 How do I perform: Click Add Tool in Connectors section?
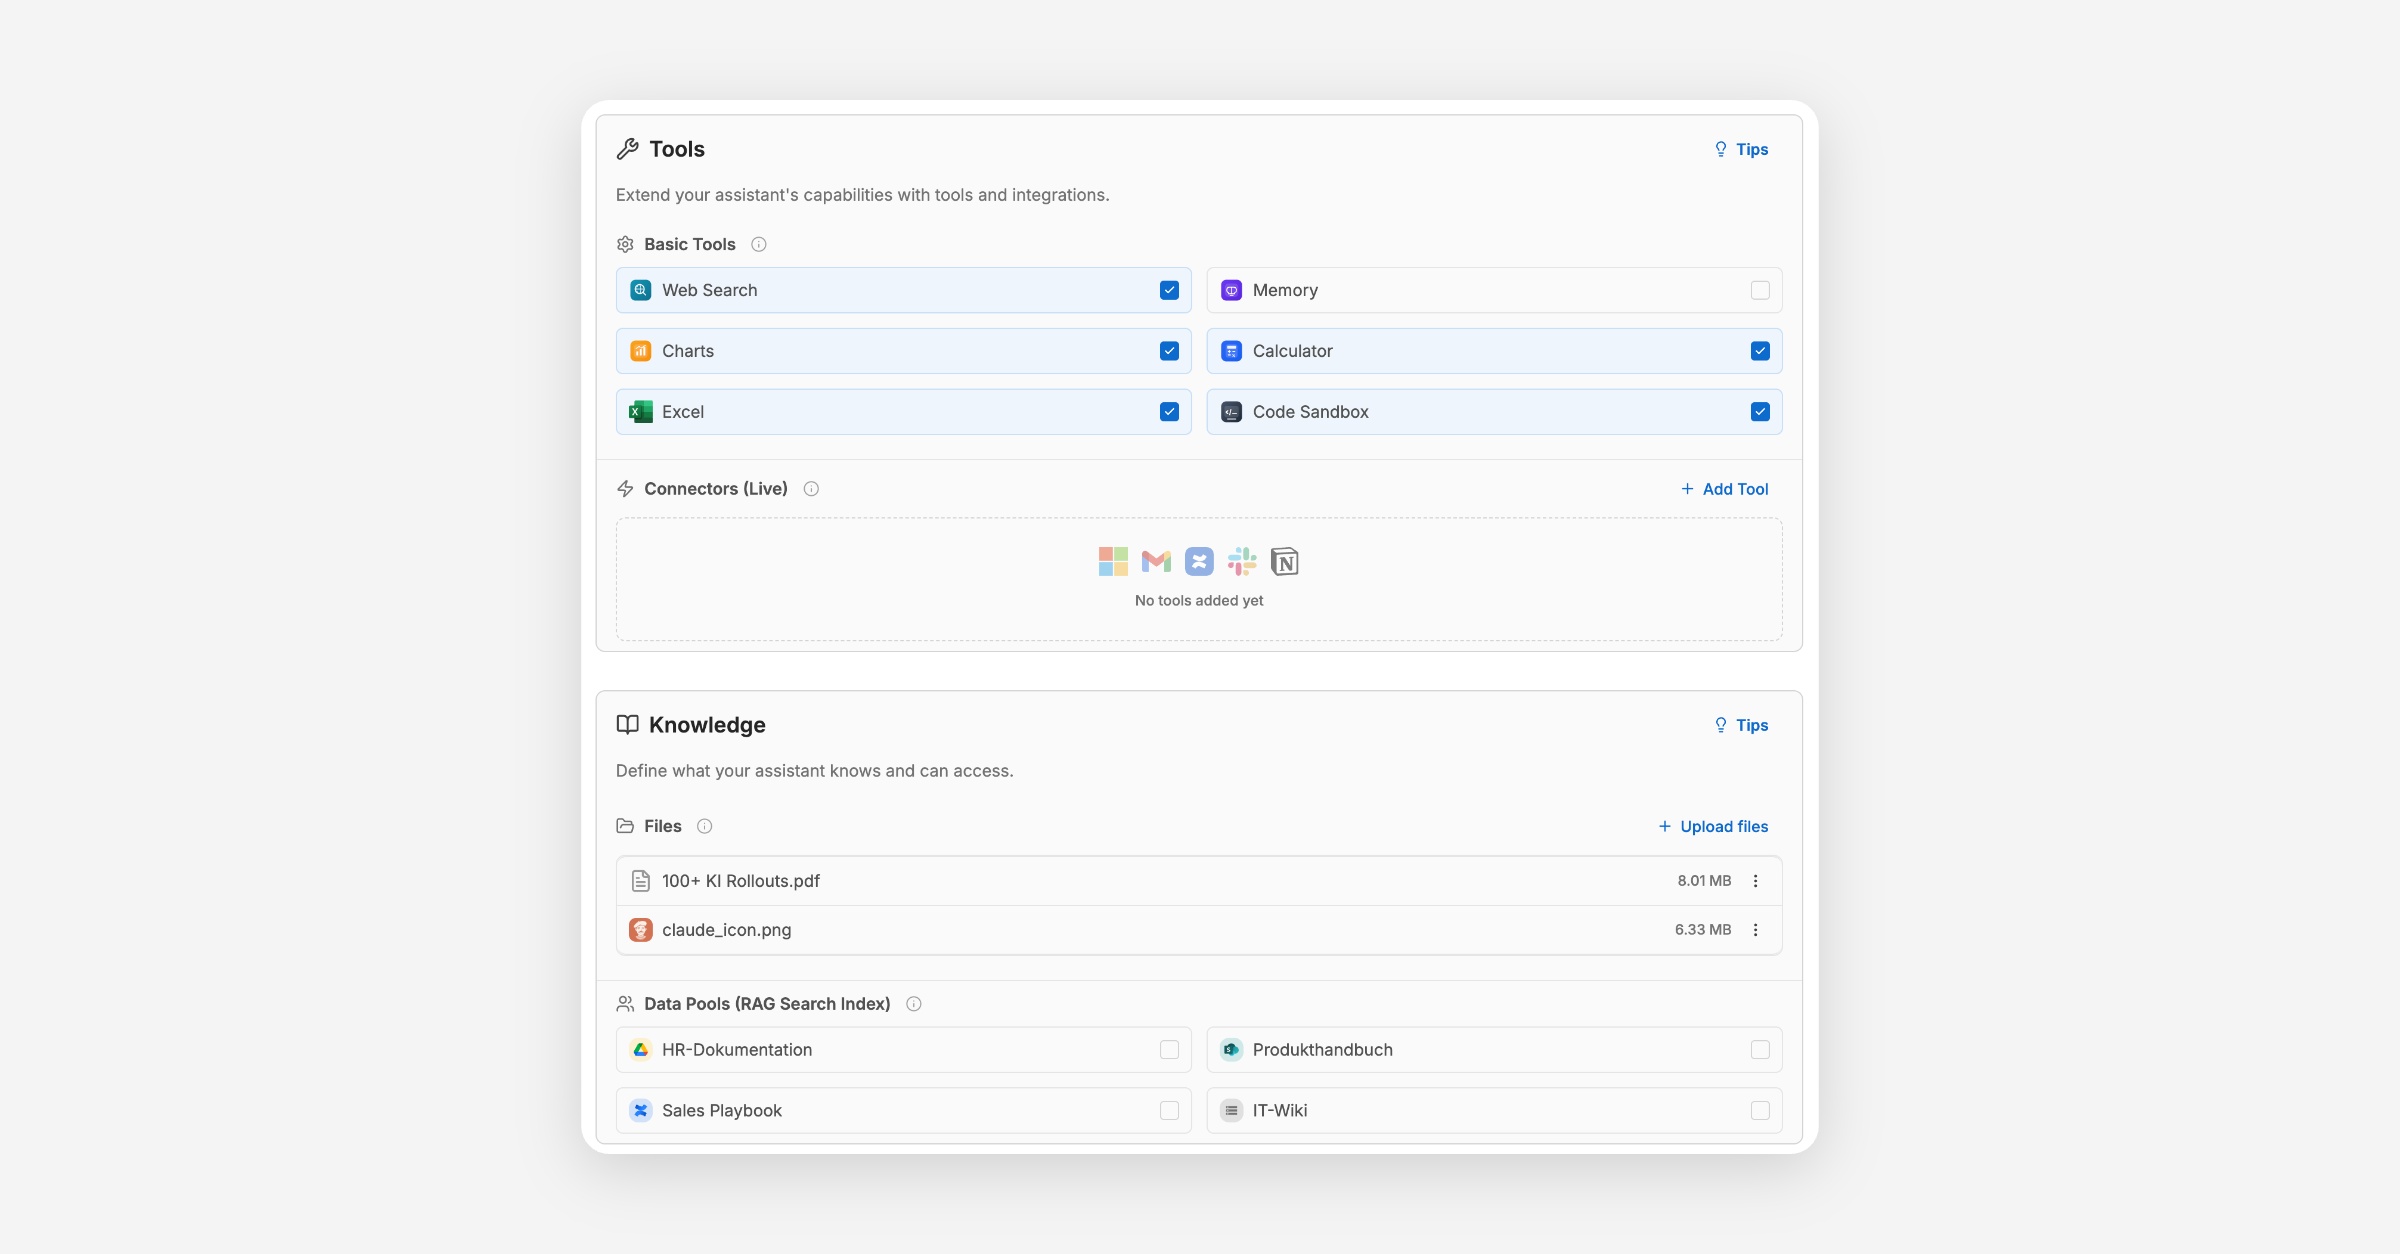[1725, 489]
